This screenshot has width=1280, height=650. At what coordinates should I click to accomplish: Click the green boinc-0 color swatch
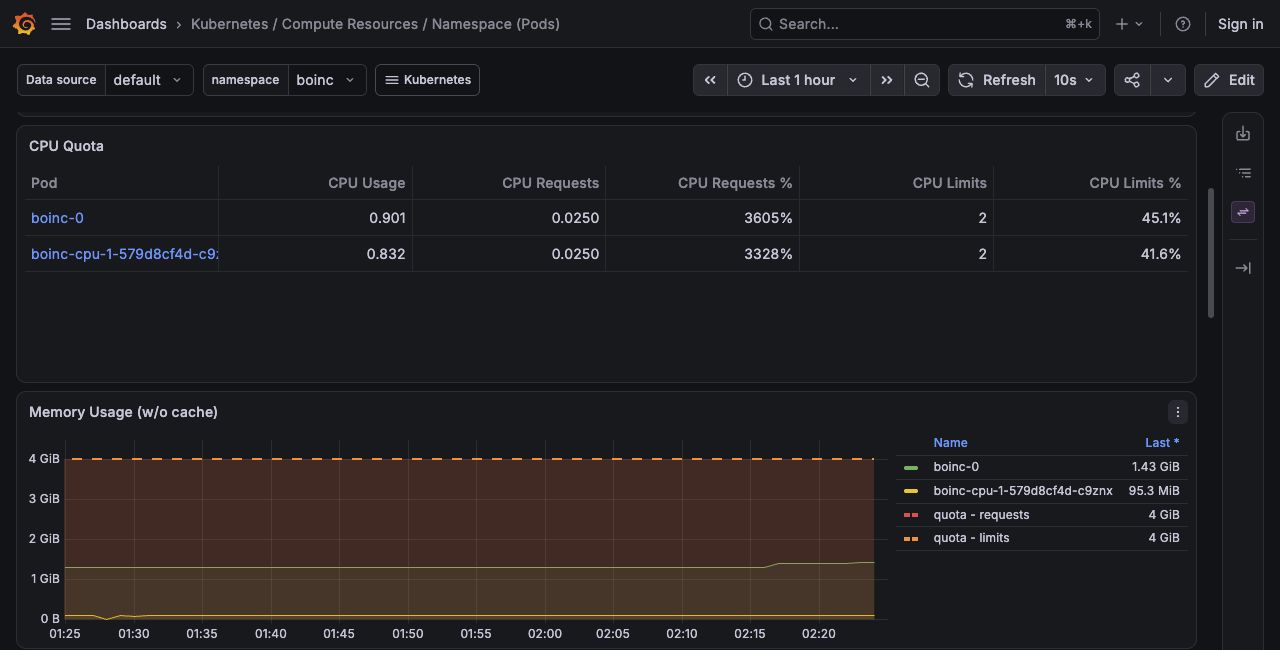(x=911, y=468)
